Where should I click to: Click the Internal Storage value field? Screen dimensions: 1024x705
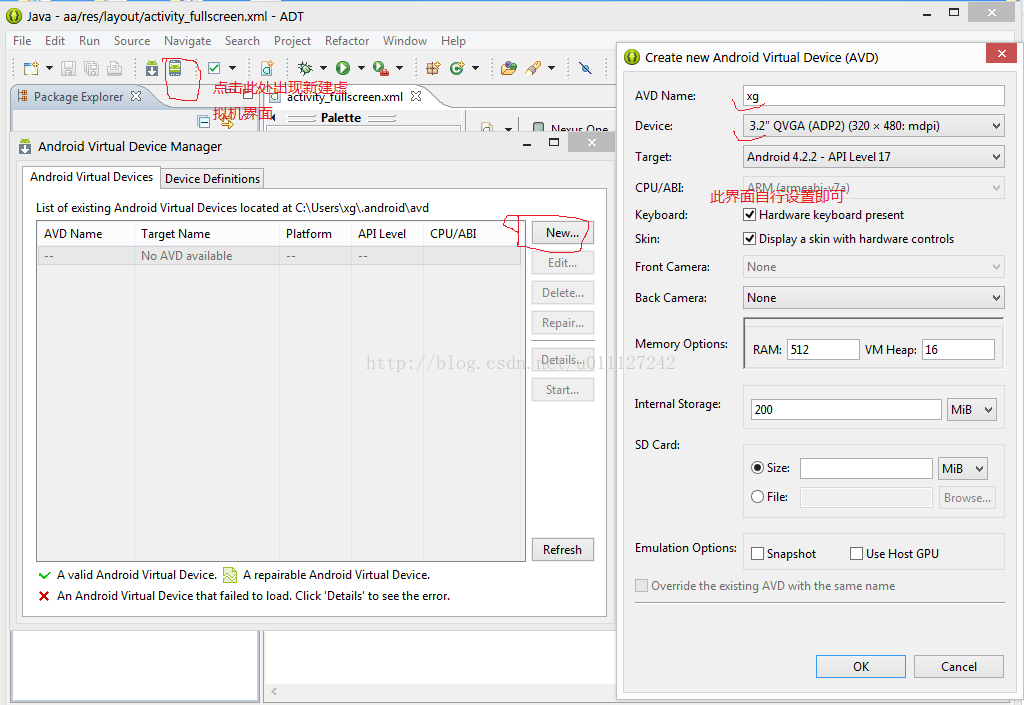pos(846,409)
